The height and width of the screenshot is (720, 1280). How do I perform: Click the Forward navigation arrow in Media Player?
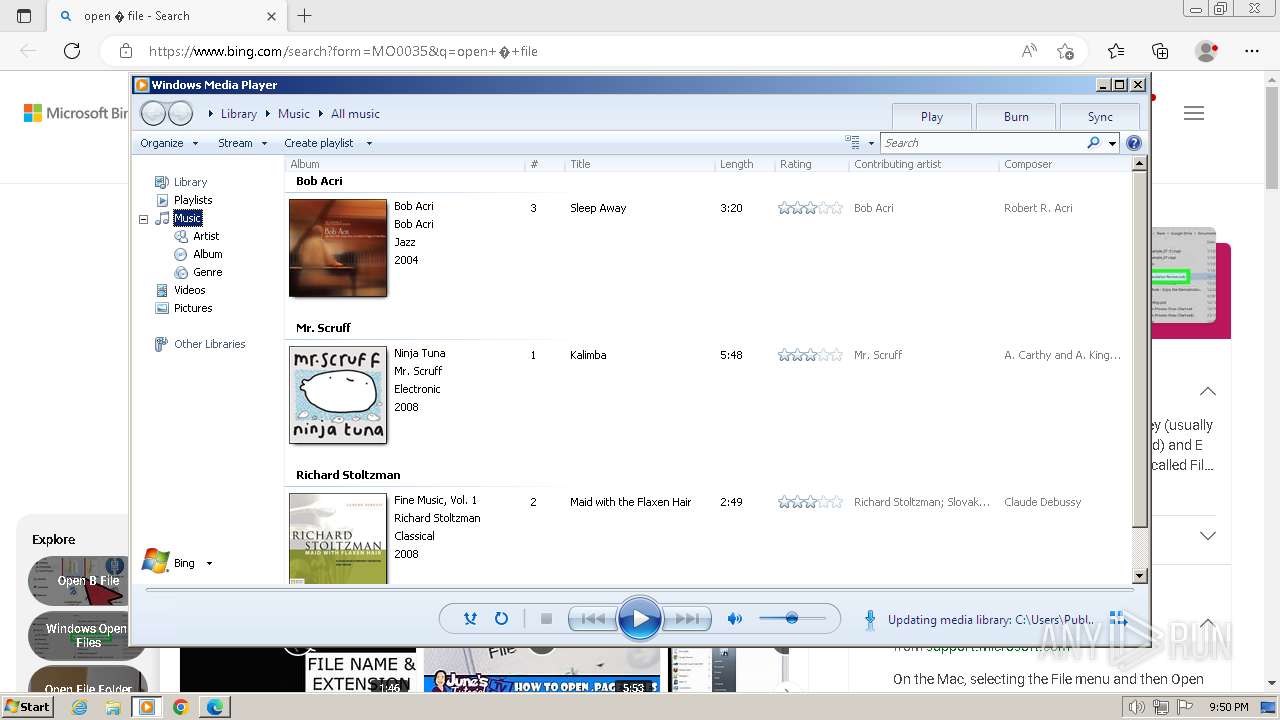[180, 113]
